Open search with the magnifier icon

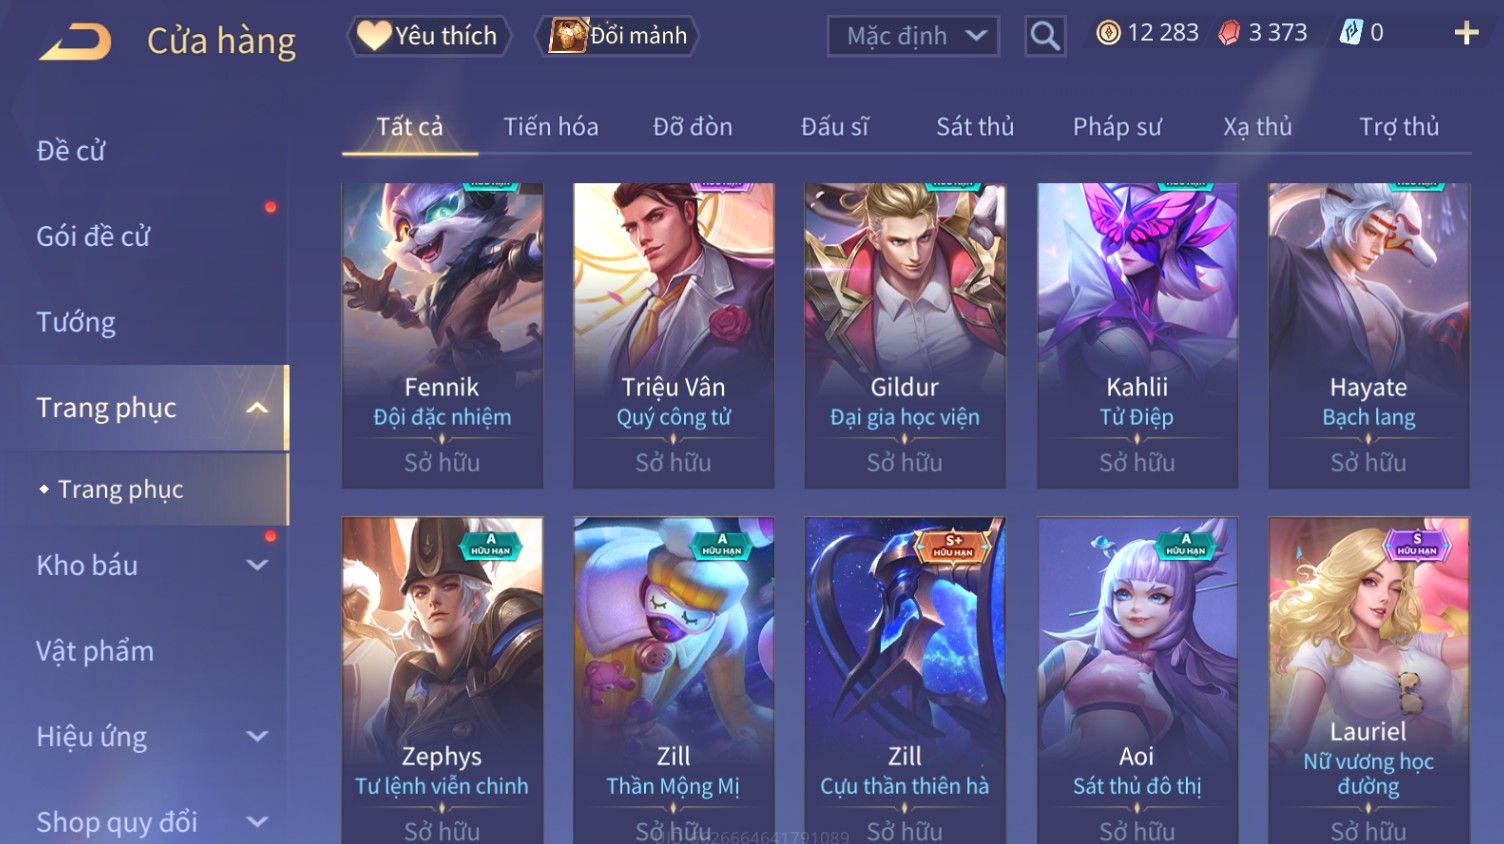pyautogui.click(x=1045, y=37)
